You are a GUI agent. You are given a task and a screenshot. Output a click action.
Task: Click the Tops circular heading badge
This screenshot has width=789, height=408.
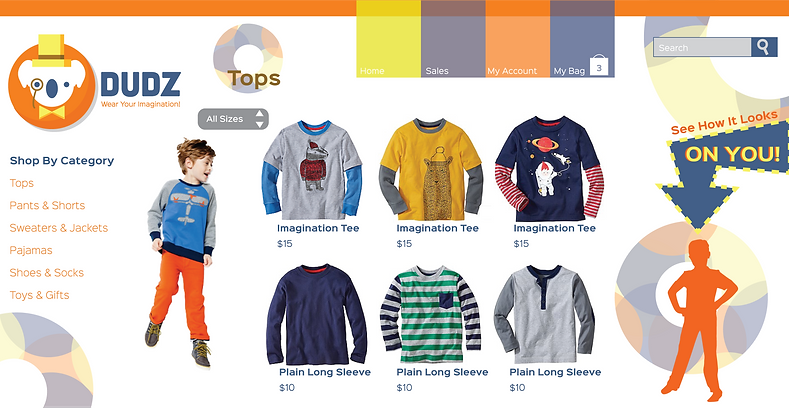pos(248,58)
